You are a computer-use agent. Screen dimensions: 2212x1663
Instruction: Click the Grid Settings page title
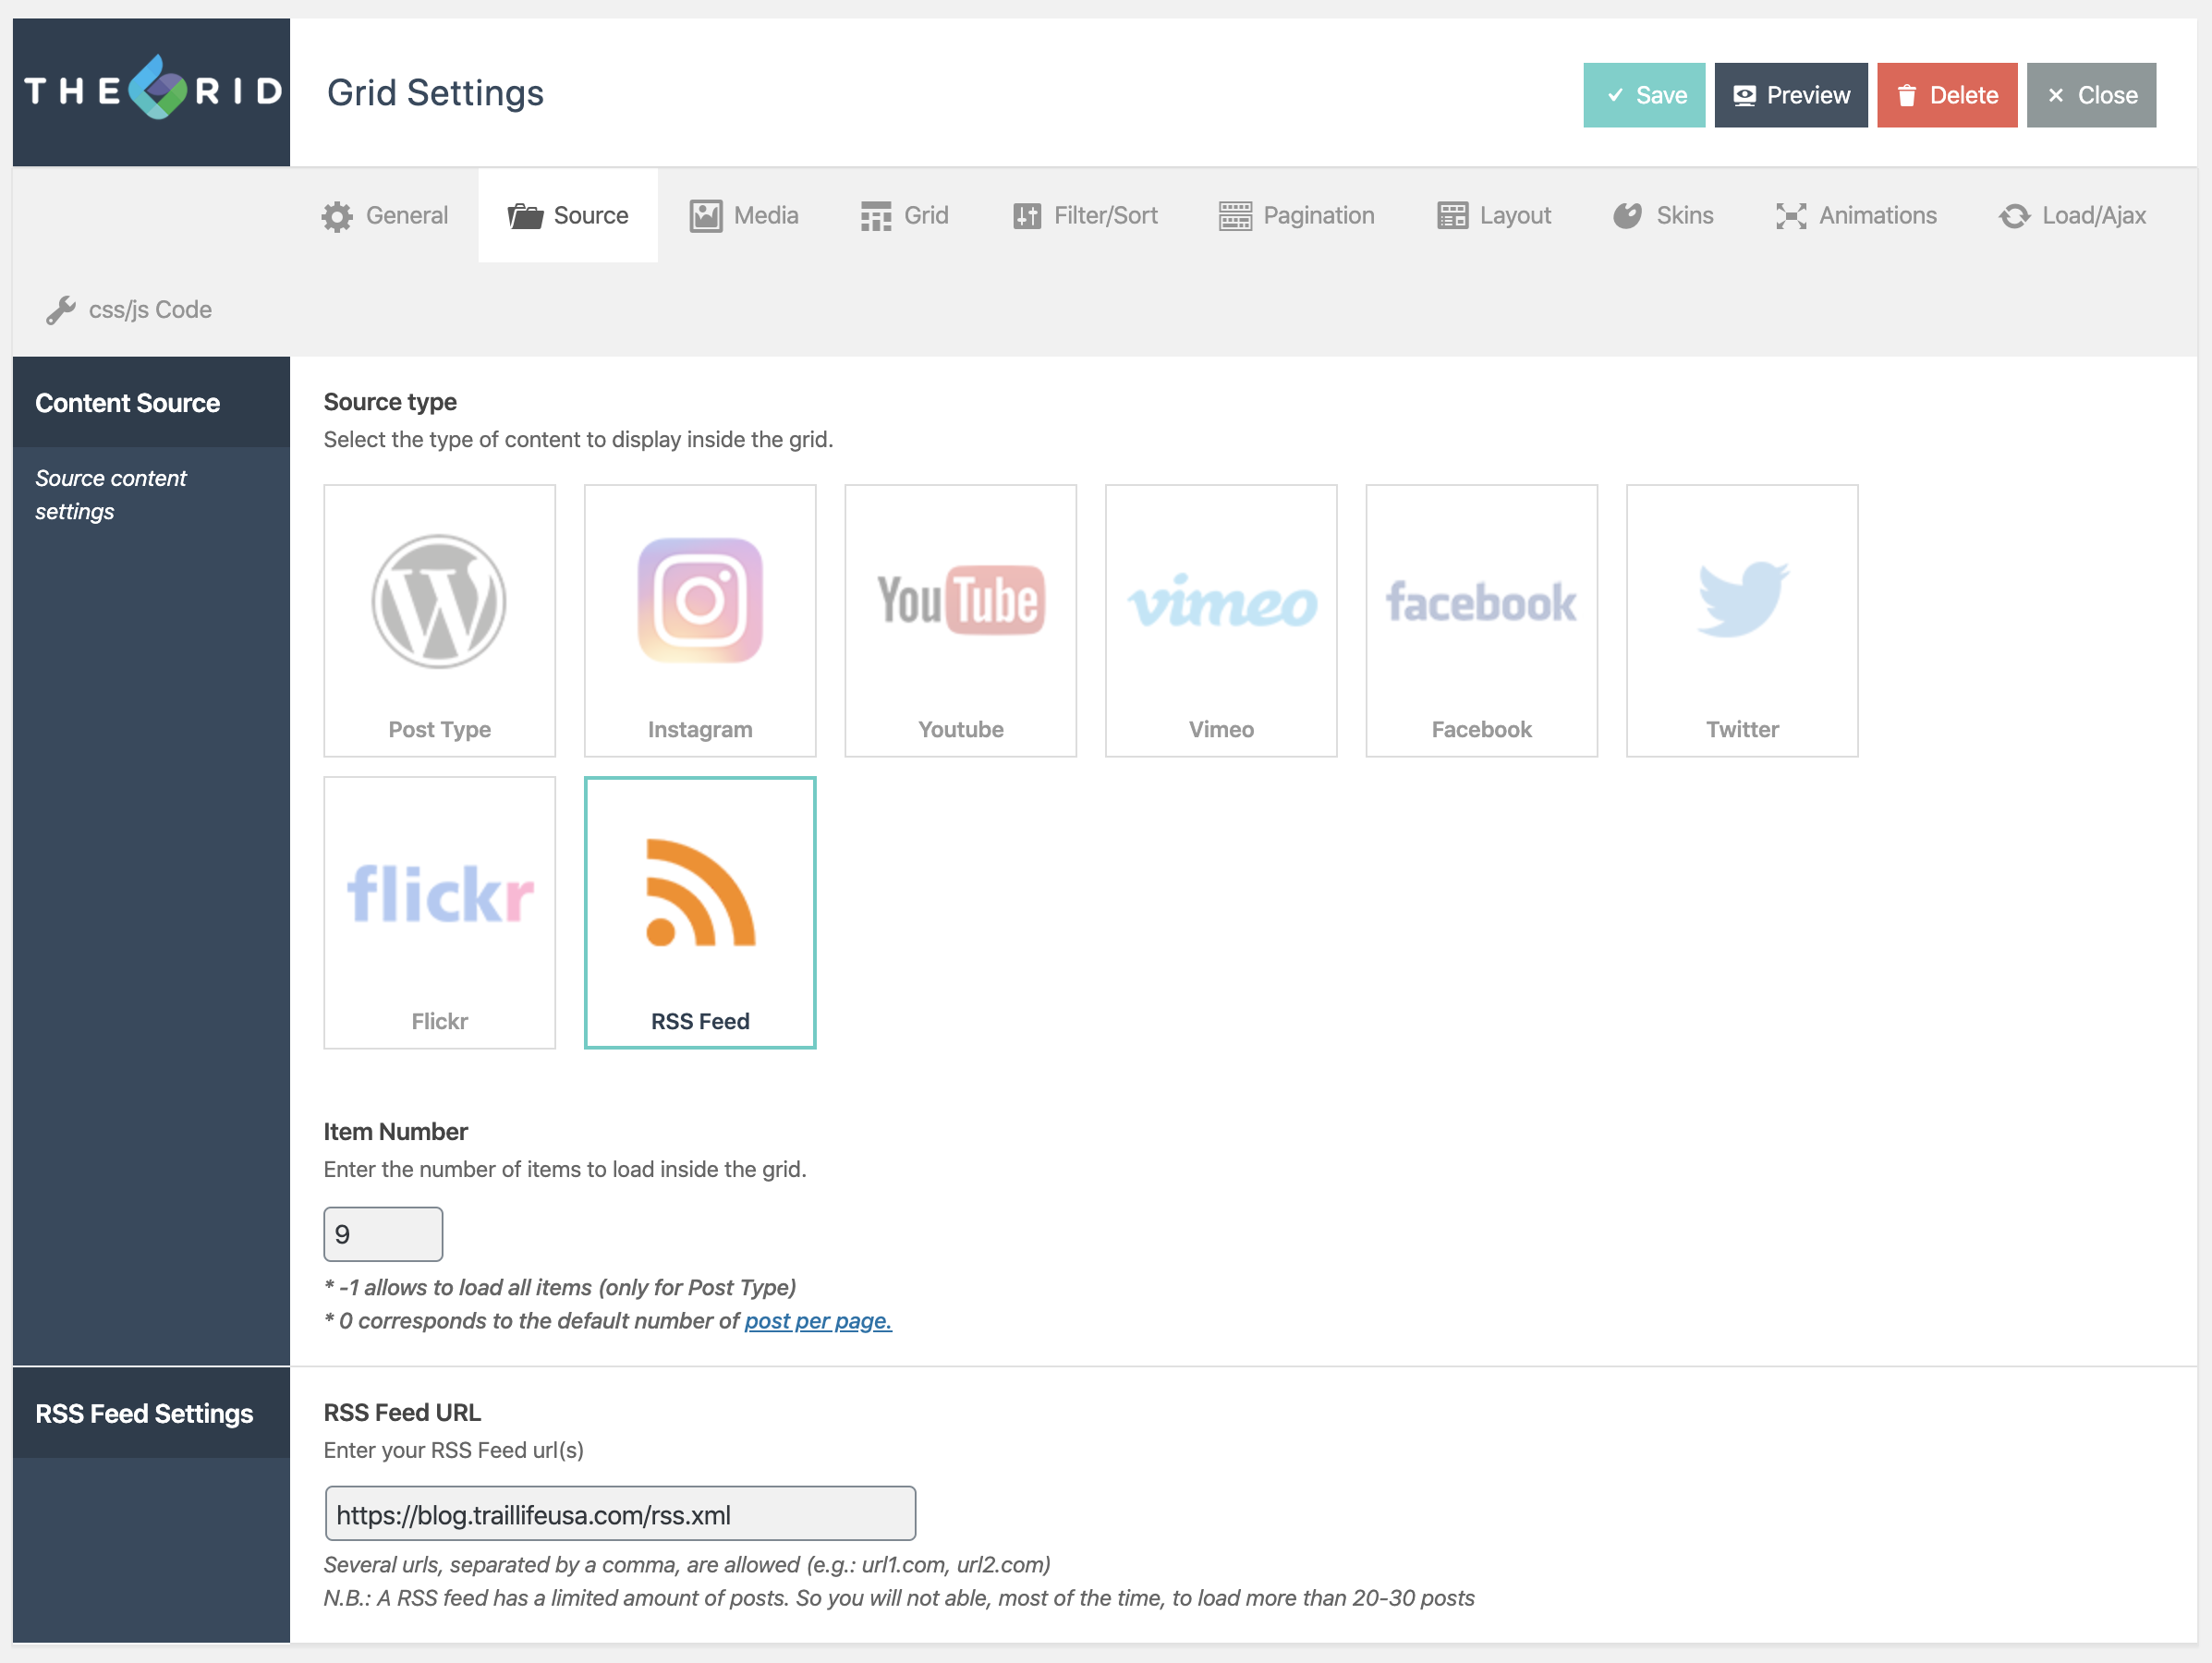[x=435, y=93]
